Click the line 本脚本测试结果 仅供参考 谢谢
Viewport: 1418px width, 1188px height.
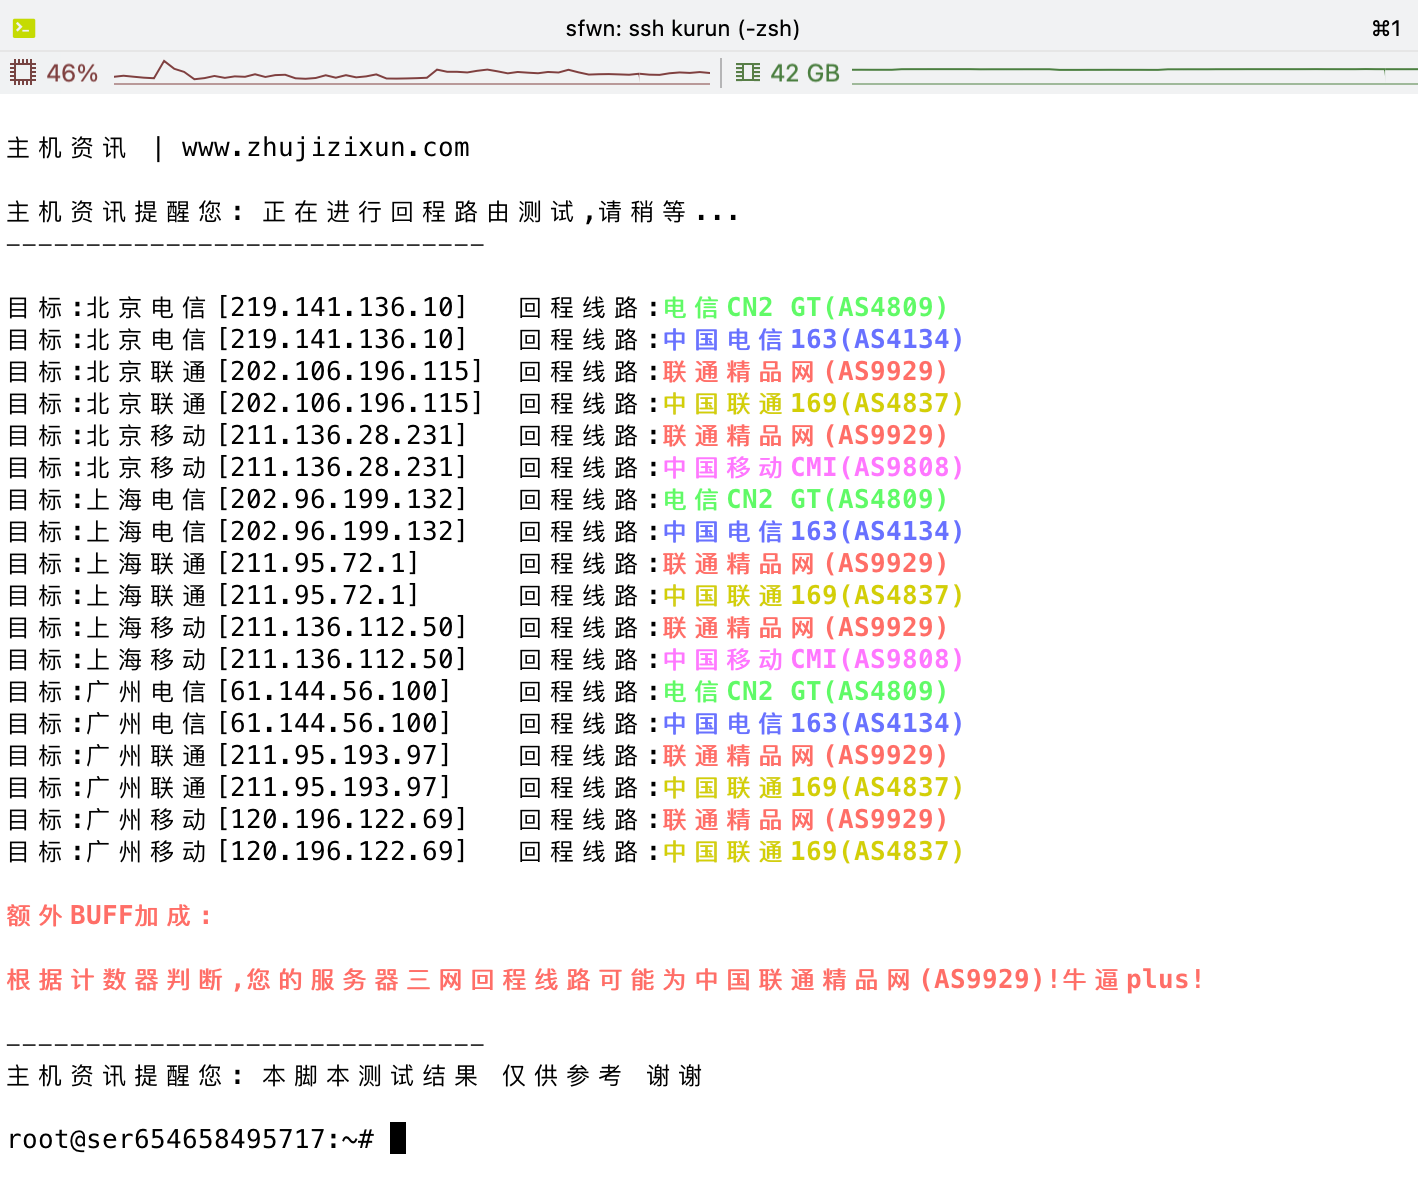(x=482, y=1076)
